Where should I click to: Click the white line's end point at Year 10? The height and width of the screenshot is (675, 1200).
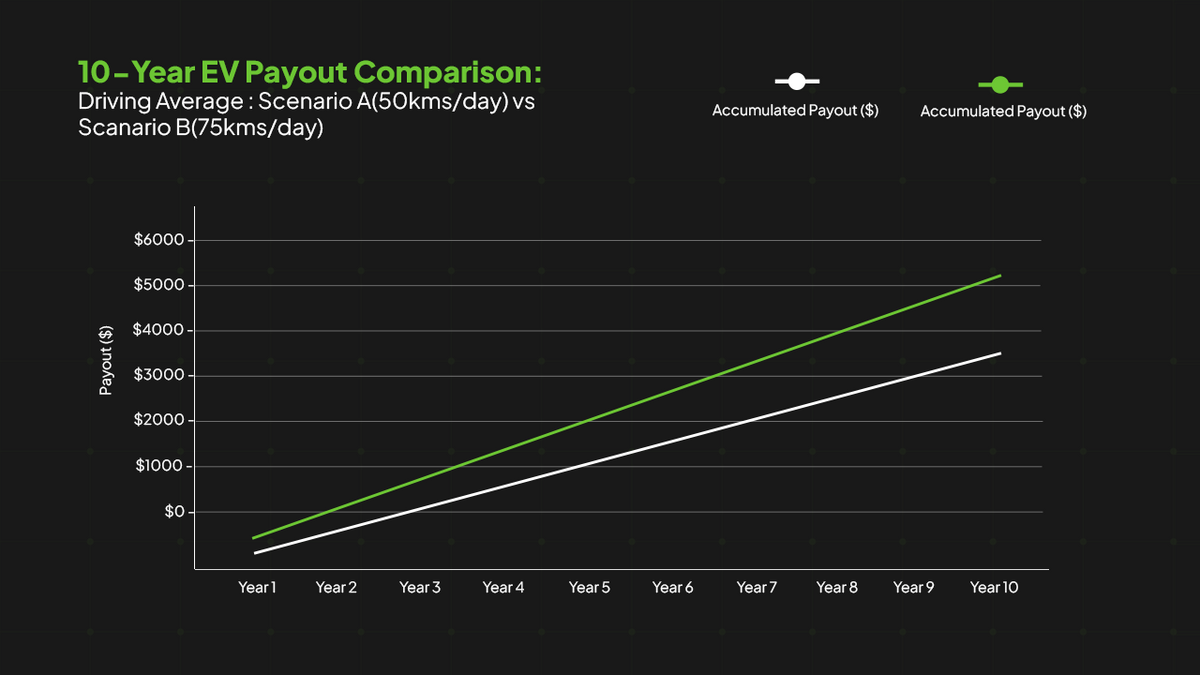[x=1000, y=353]
